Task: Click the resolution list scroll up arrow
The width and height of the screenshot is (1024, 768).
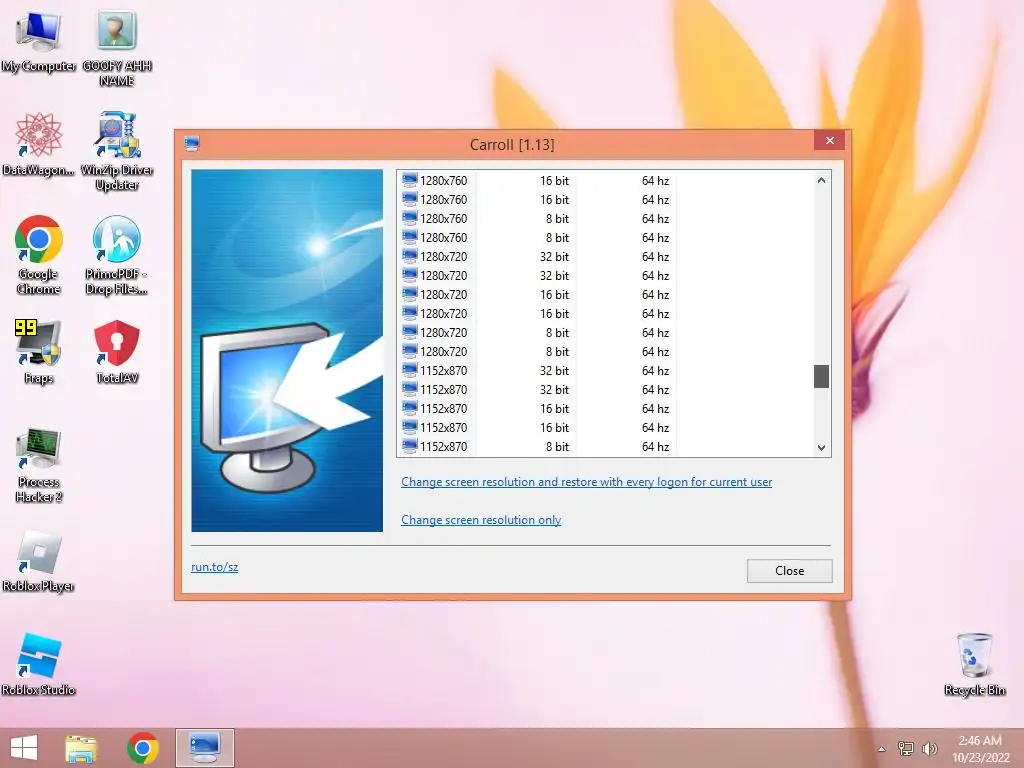Action: pyautogui.click(x=822, y=180)
